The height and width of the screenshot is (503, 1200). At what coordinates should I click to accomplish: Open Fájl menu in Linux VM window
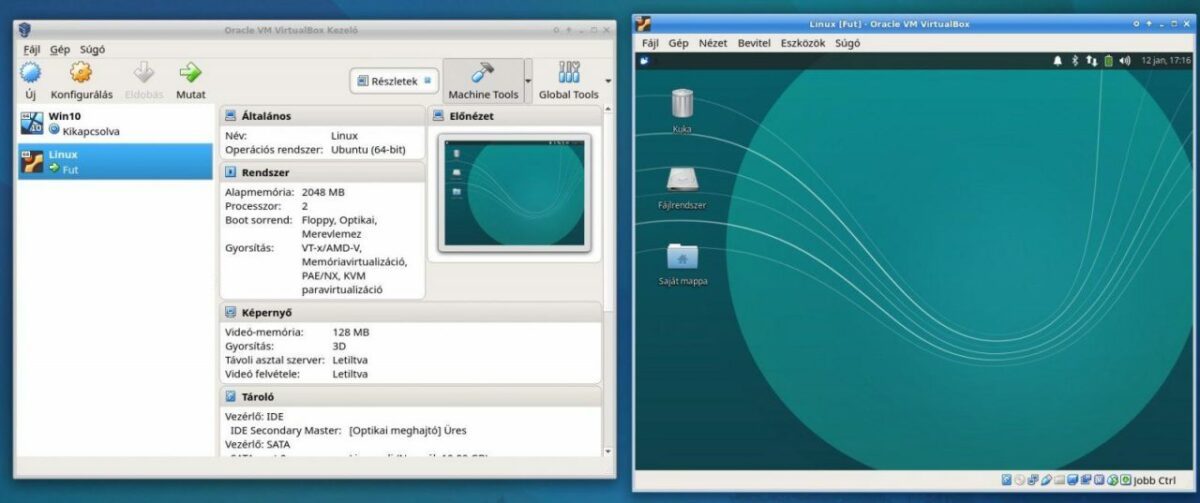pyautogui.click(x=650, y=43)
